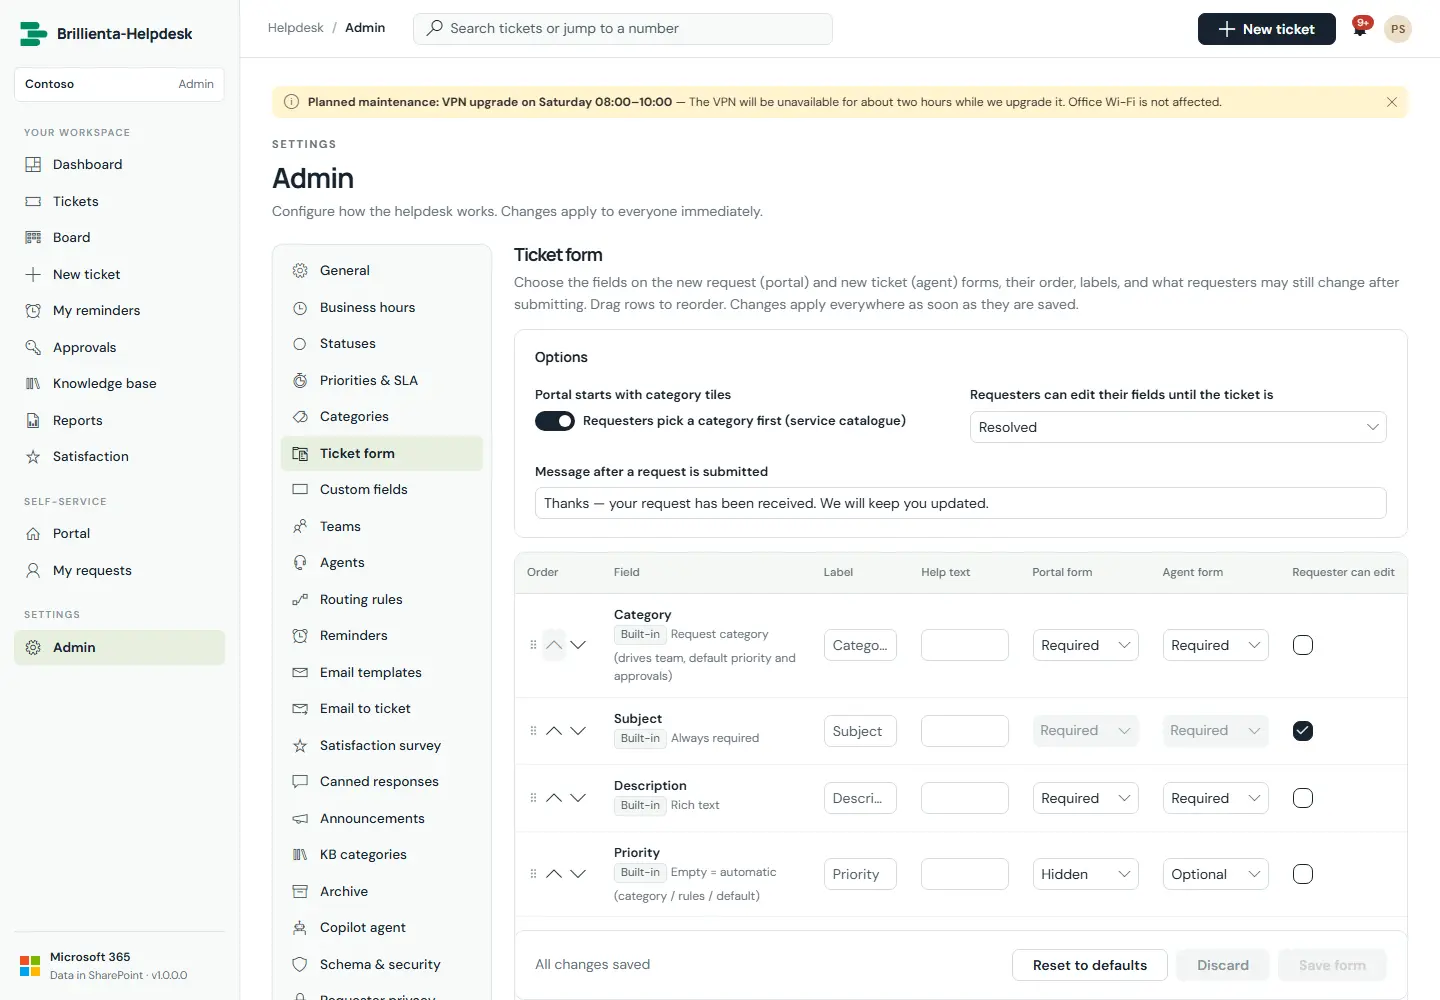The image size is (1440, 1000).
Task: Toggle the portal category tiles switch
Action: 555,421
